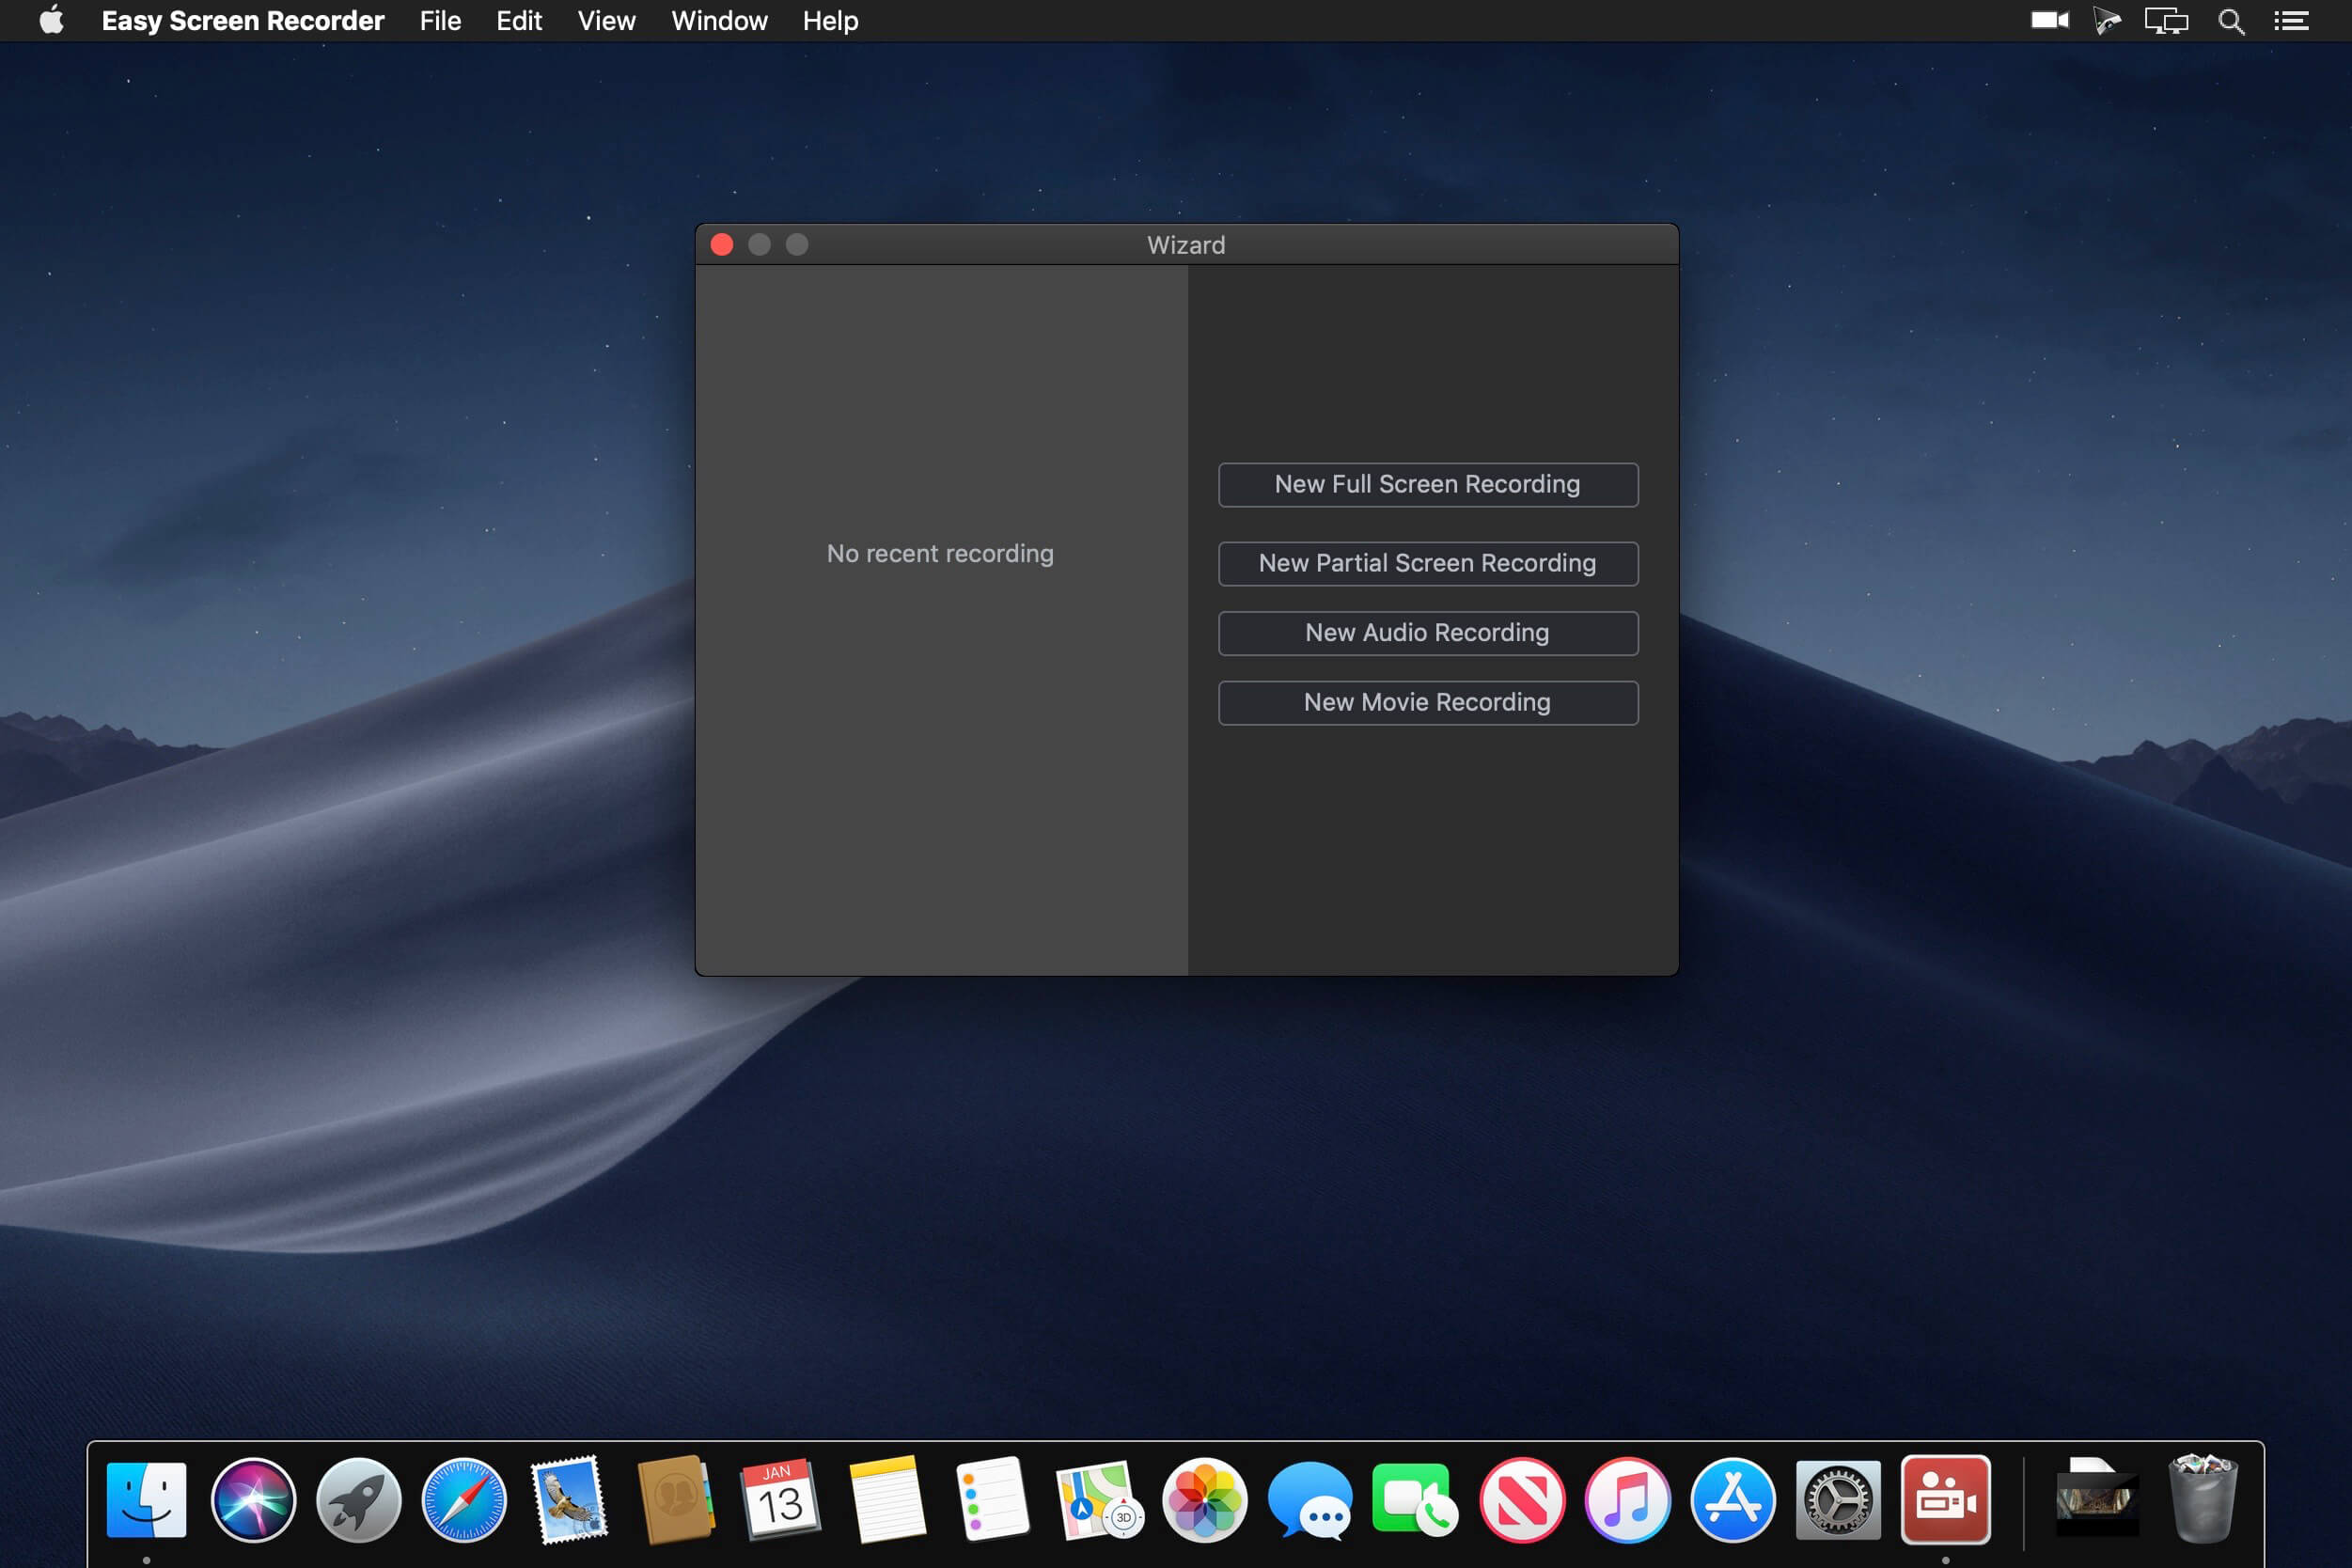The width and height of the screenshot is (2352, 1568).
Task: Open the Trash in the Dock
Action: point(2202,1500)
